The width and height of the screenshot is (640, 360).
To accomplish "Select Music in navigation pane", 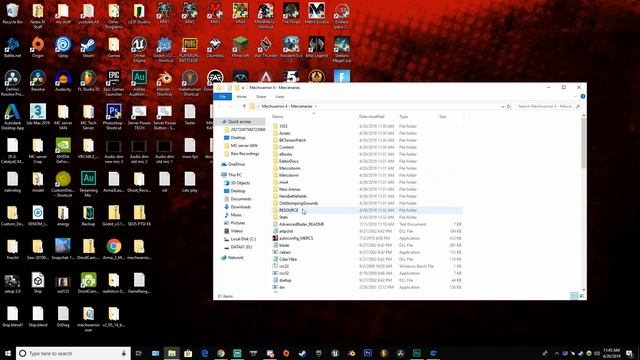I will 236,215.
